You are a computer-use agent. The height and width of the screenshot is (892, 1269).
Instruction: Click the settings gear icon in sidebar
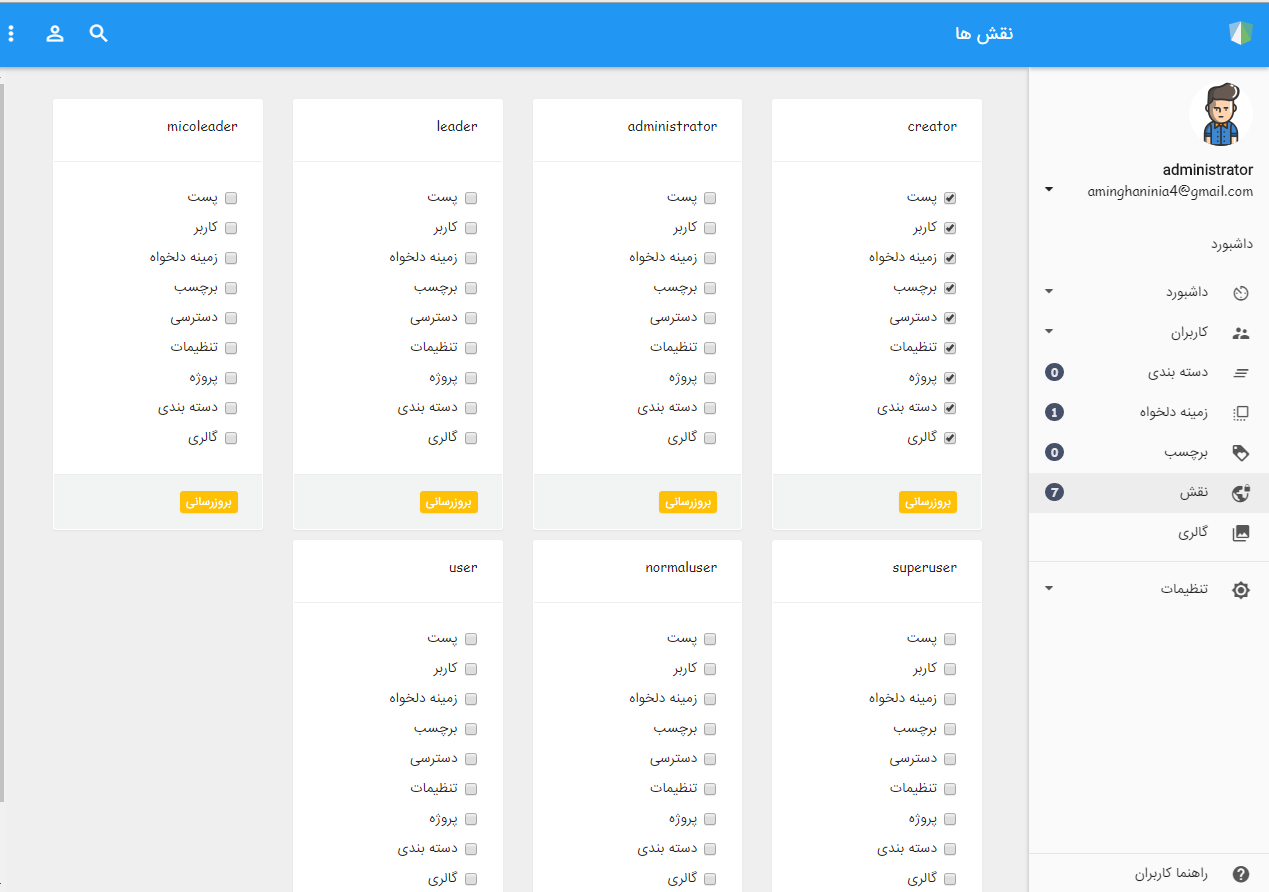(1241, 590)
